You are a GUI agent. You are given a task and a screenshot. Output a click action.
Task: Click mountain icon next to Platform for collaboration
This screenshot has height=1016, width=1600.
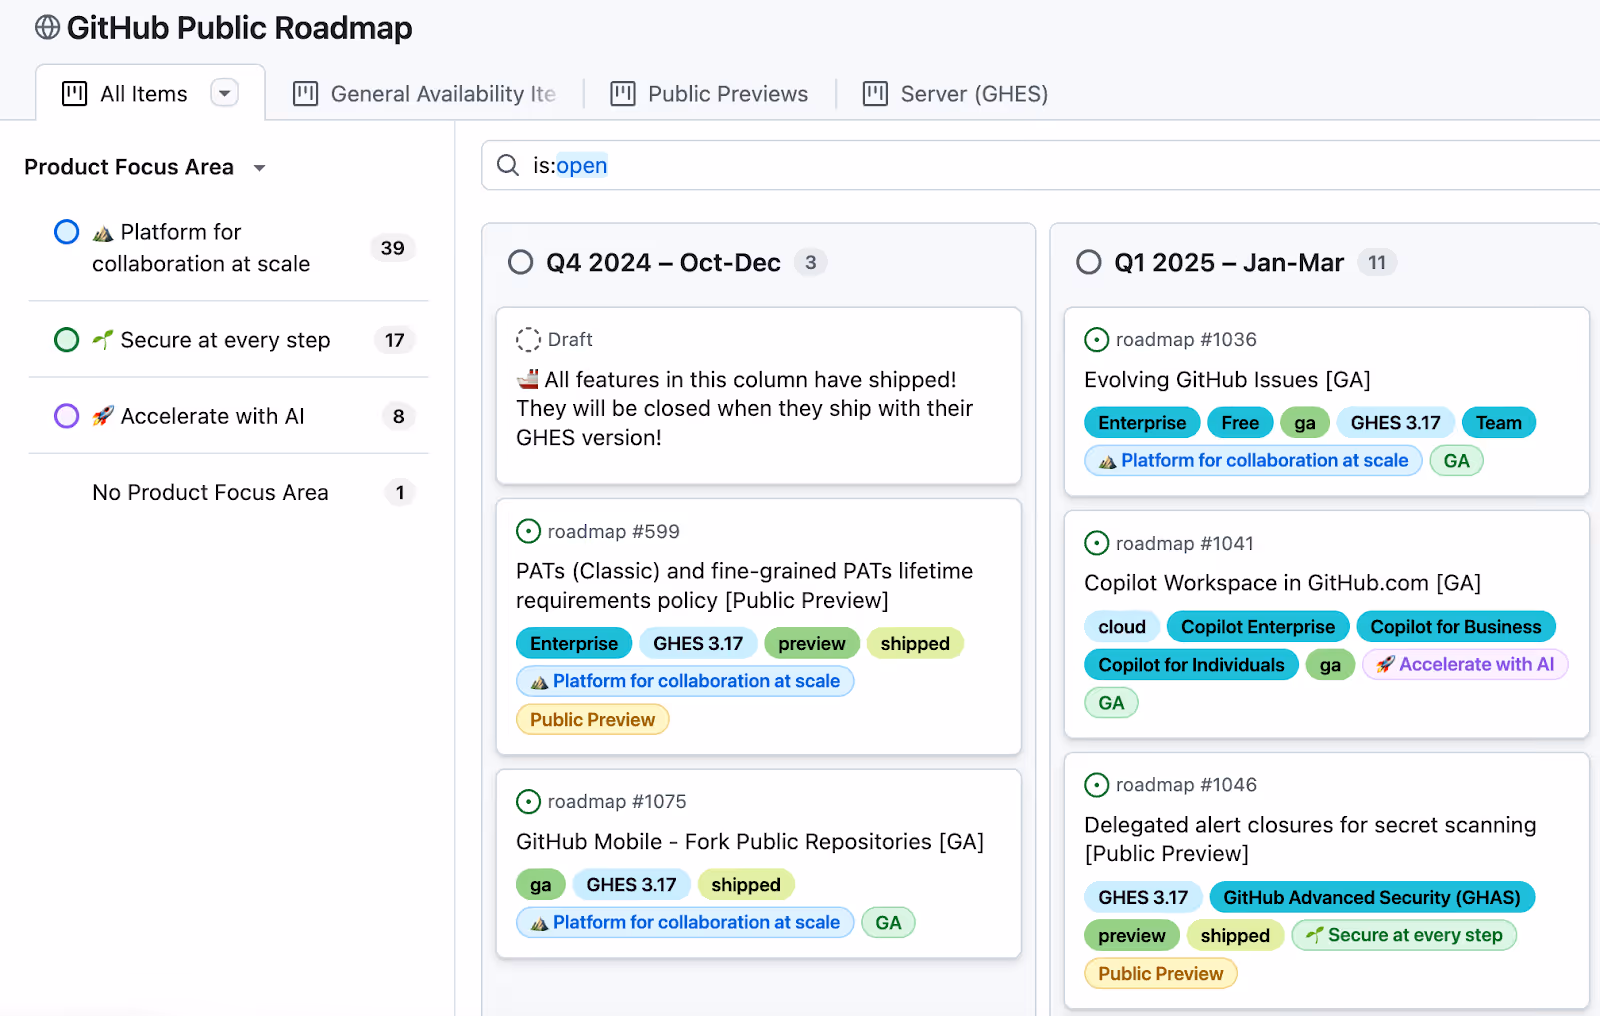tap(103, 233)
